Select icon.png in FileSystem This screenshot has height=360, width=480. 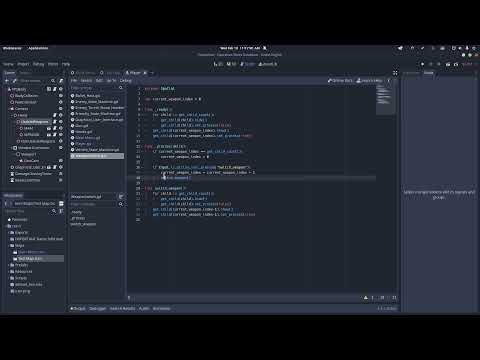(x=23, y=291)
